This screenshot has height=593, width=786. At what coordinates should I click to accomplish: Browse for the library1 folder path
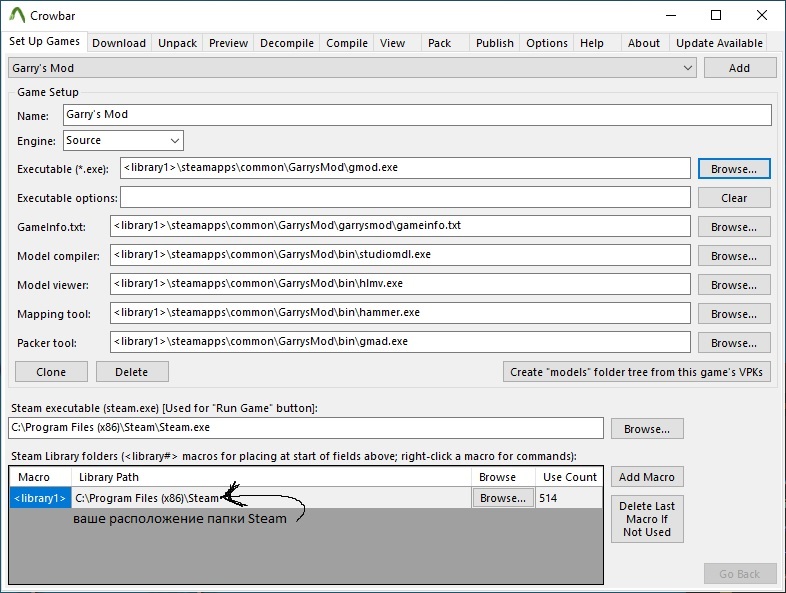(x=503, y=498)
